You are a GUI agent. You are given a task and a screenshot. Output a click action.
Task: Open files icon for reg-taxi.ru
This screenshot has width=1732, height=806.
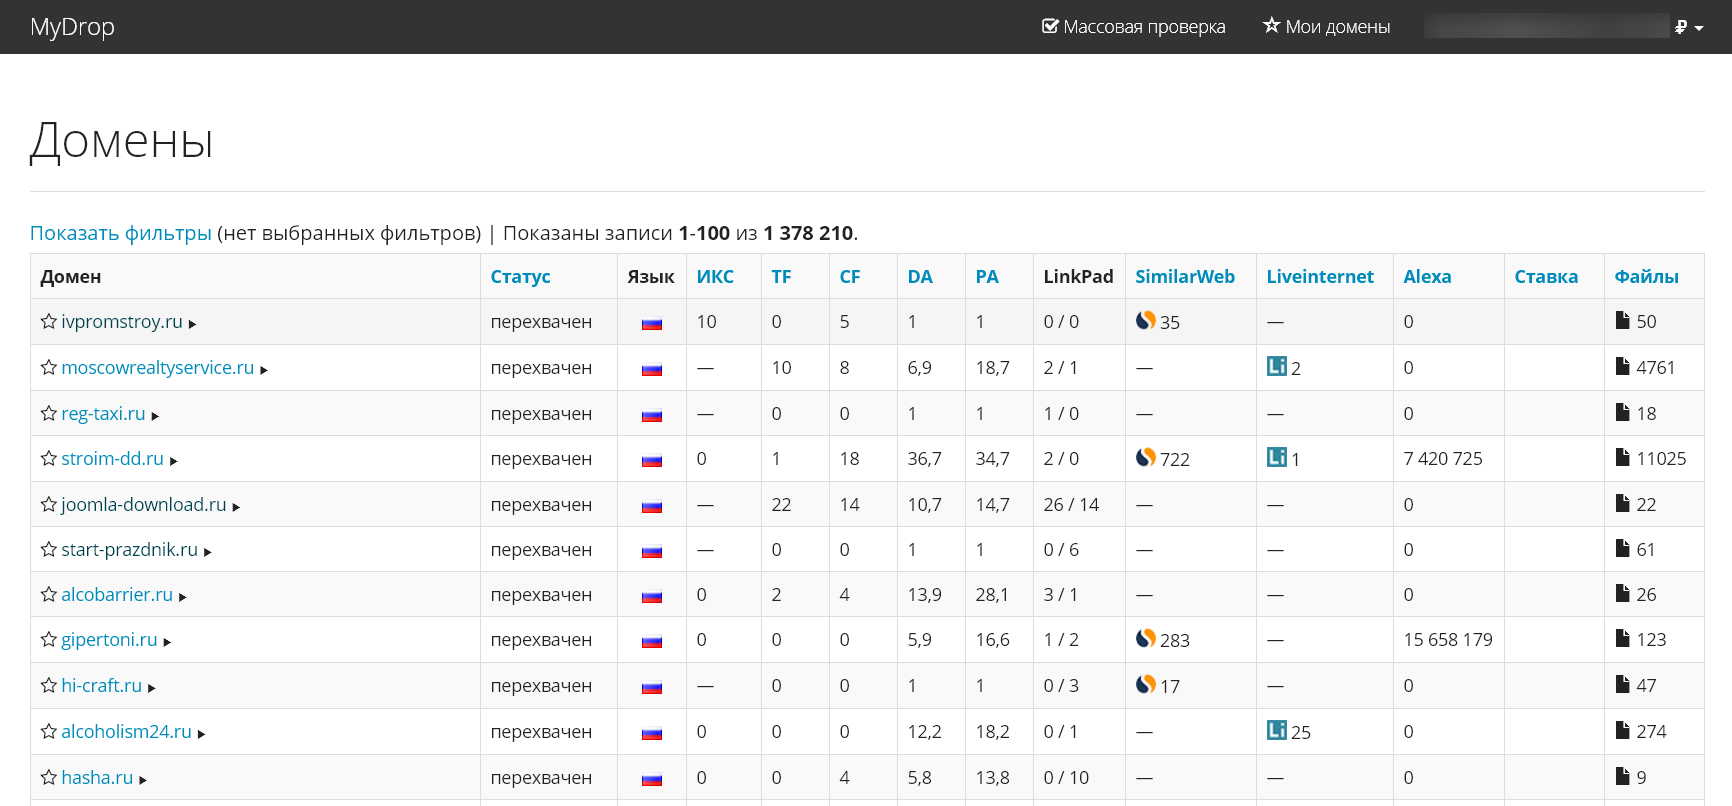point(1623,412)
